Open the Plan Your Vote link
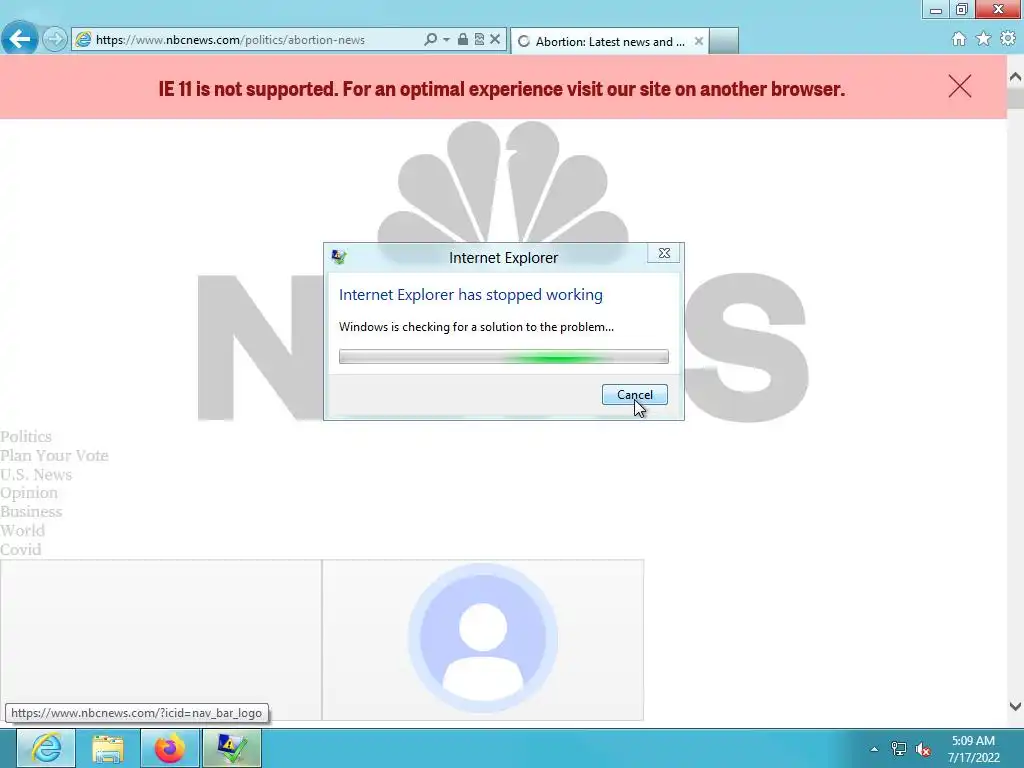The width and height of the screenshot is (1024, 768). click(x=54, y=456)
